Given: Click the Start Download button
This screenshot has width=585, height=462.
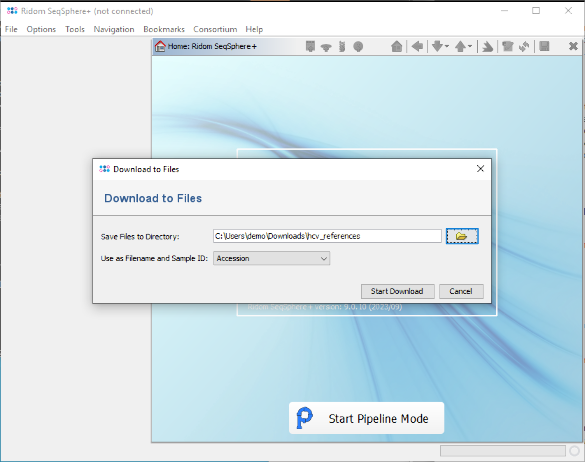Looking at the screenshot, I should pyautogui.click(x=398, y=291).
